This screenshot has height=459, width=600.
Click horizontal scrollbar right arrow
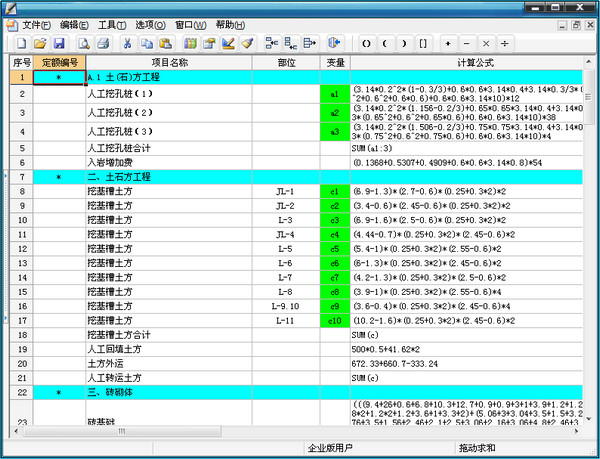coord(577,431)
